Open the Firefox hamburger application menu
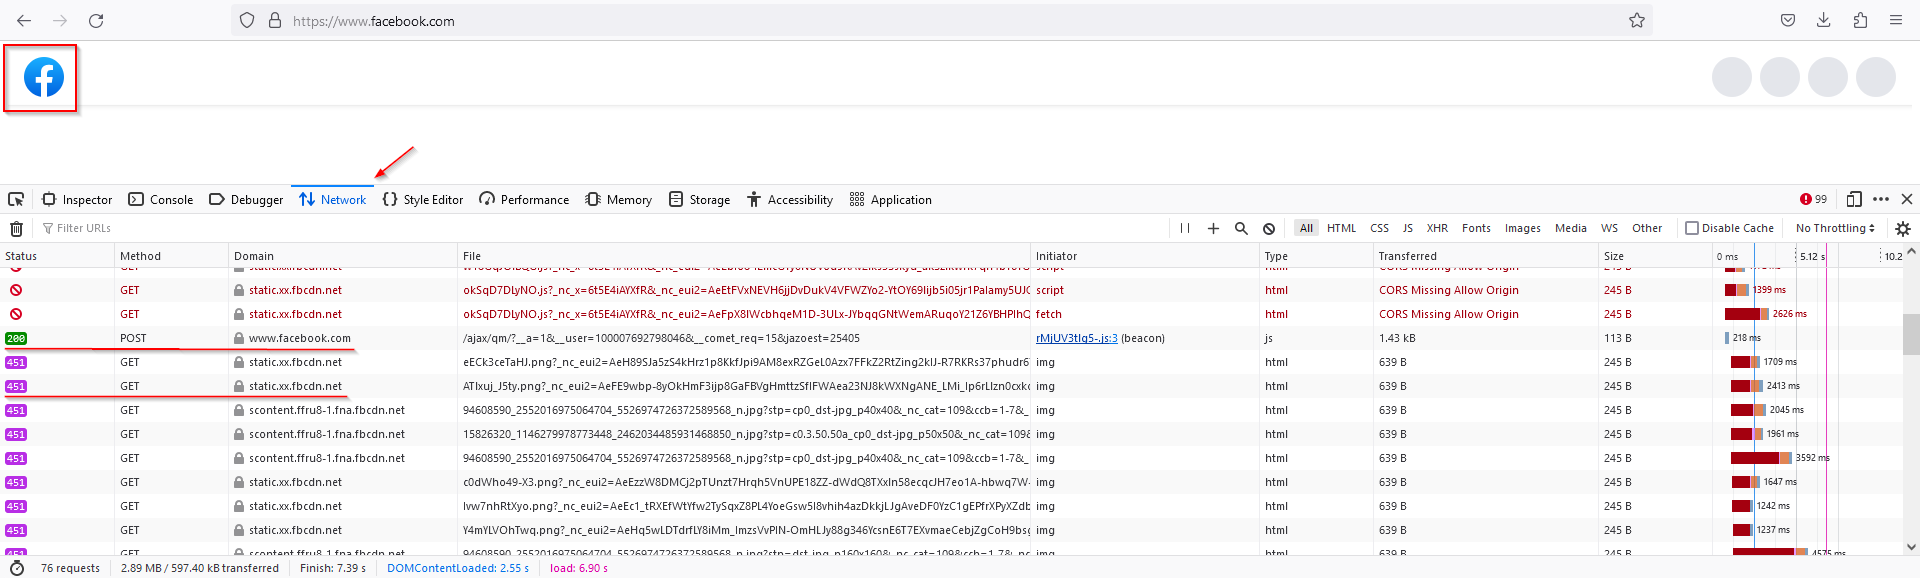Viewport: 1920px width, 578px height. point(1896,20)
